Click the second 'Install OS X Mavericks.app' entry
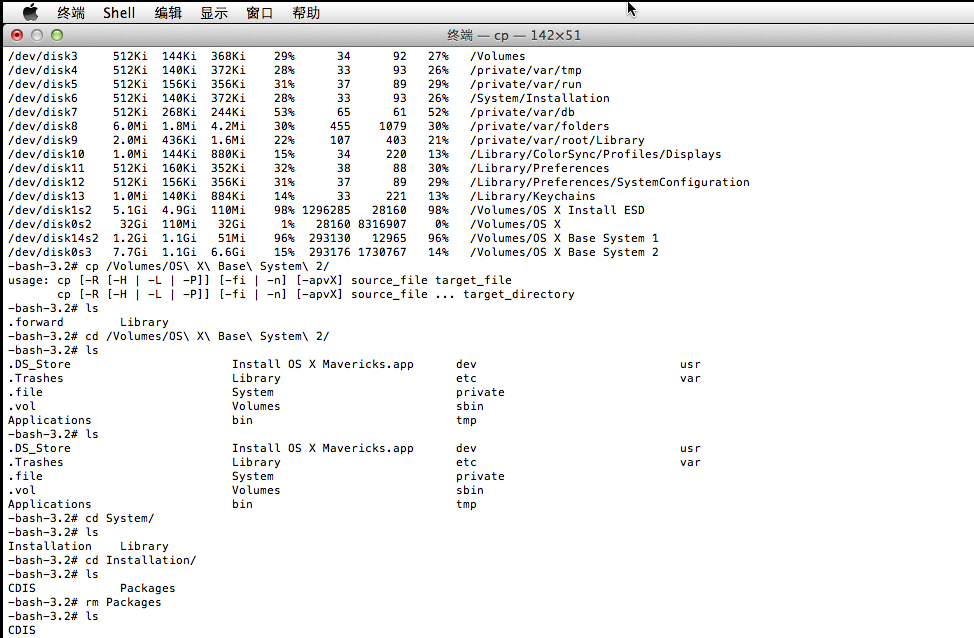 tap(323, 448)
